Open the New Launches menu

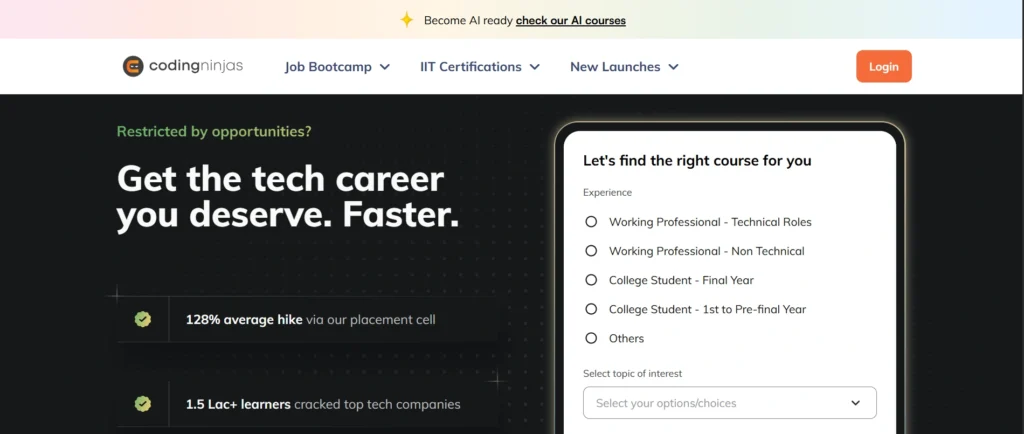point(624,67)
